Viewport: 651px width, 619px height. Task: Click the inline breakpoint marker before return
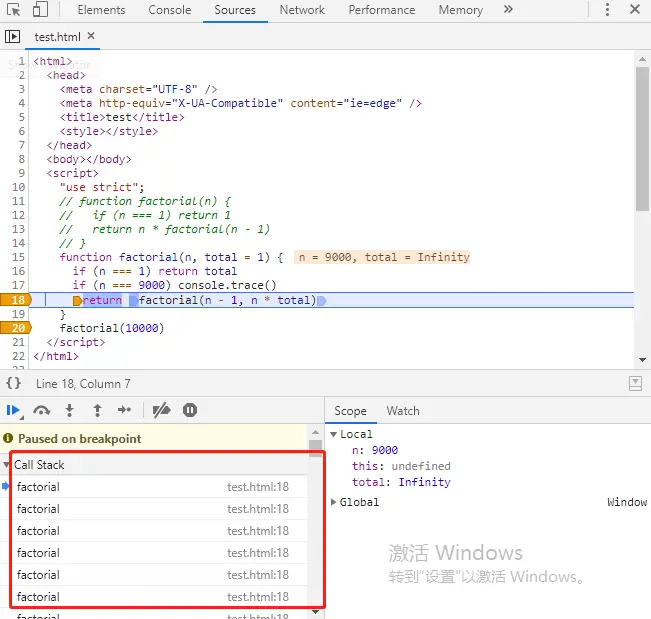[77, 301]
